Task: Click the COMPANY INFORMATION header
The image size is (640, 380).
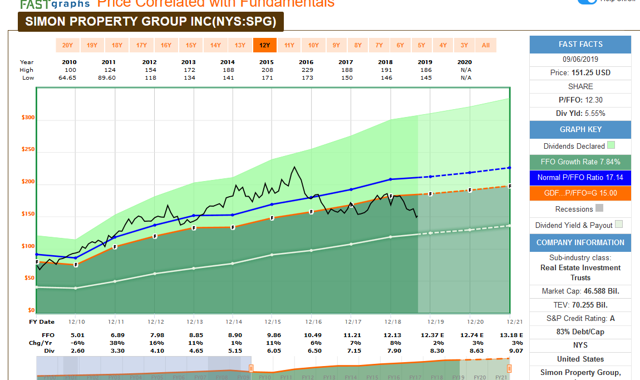Action: (580, 243)
